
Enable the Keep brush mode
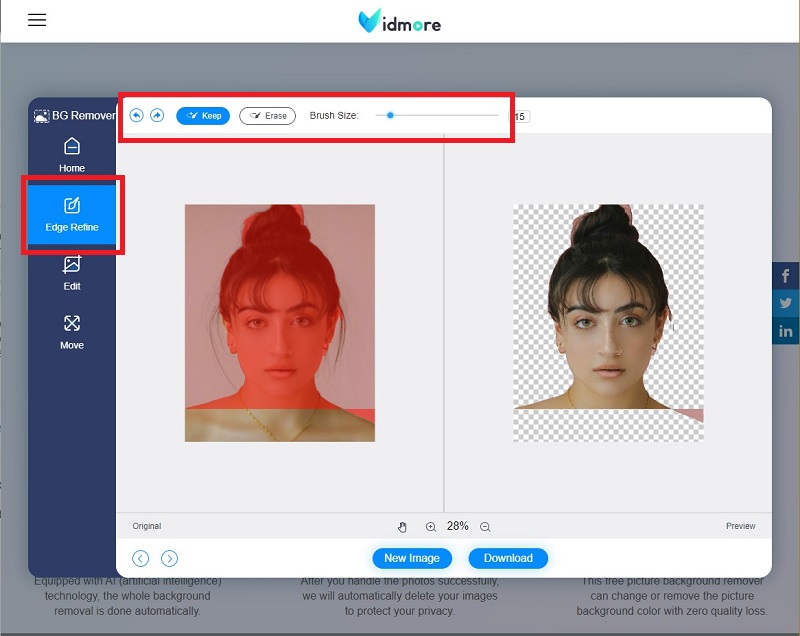[203, 116]
